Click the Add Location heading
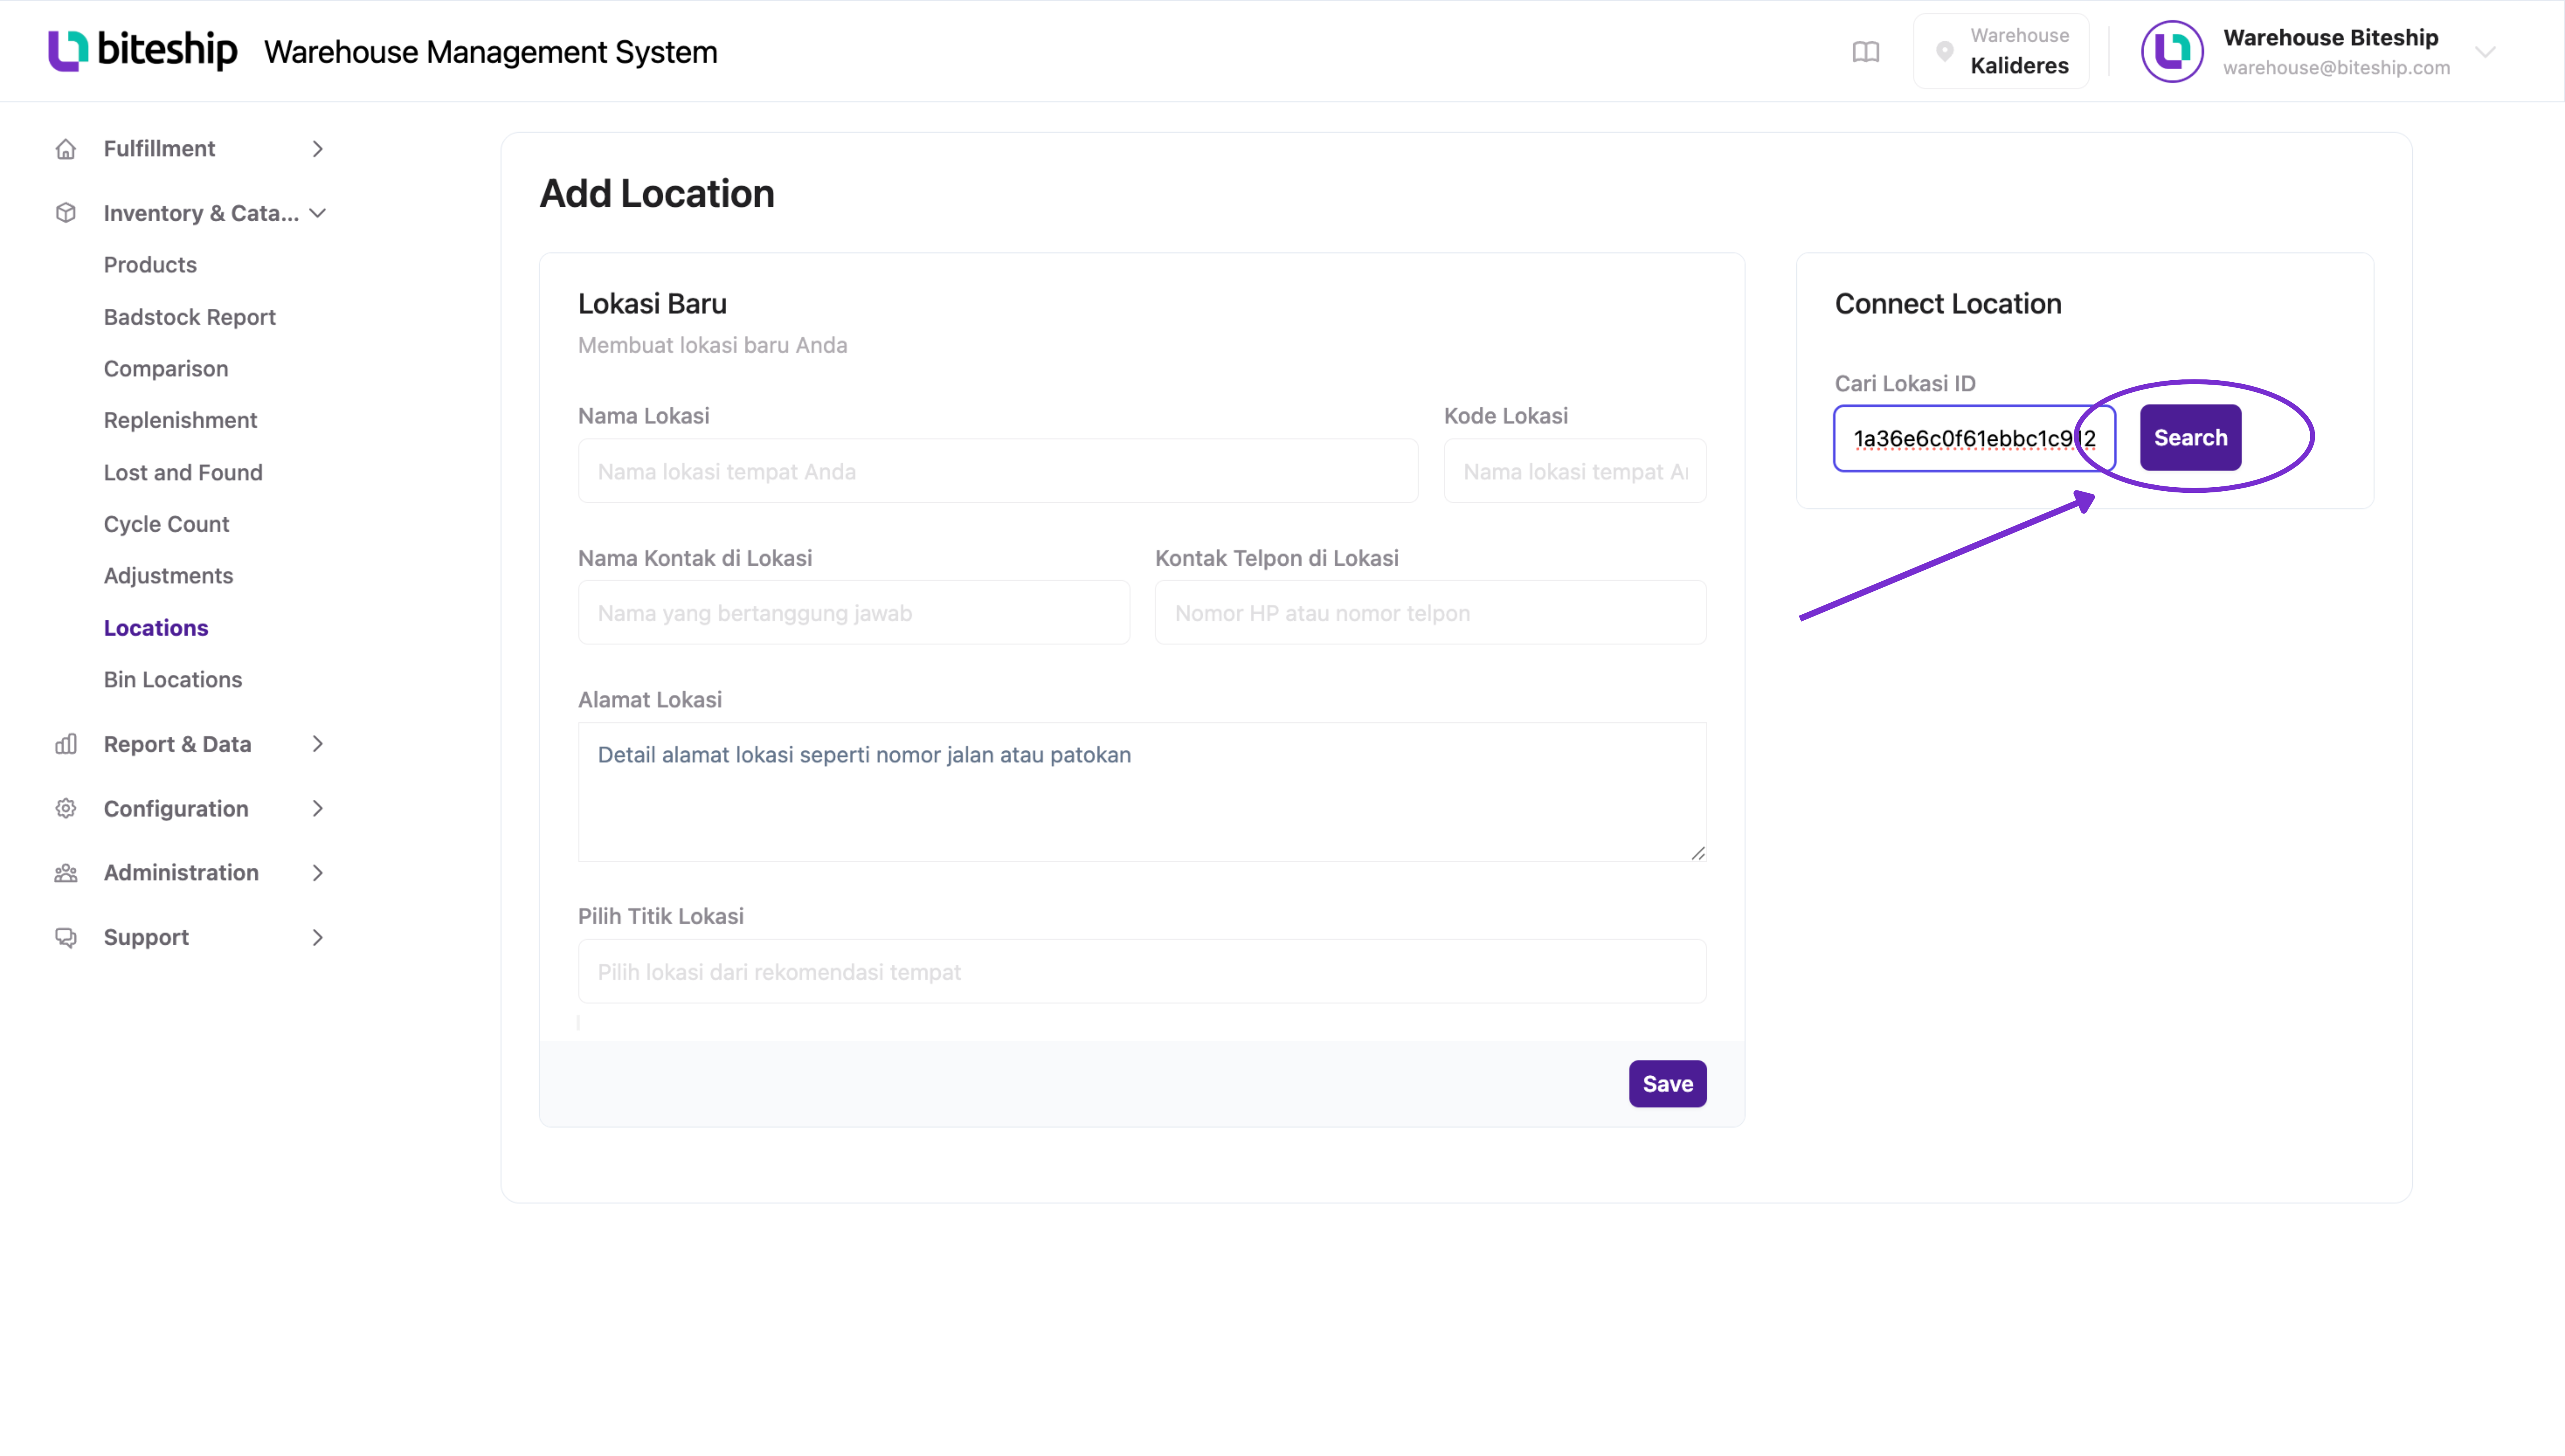Screen dimensions: 2565x1456 pyautogui.click(x=657, y=194)
